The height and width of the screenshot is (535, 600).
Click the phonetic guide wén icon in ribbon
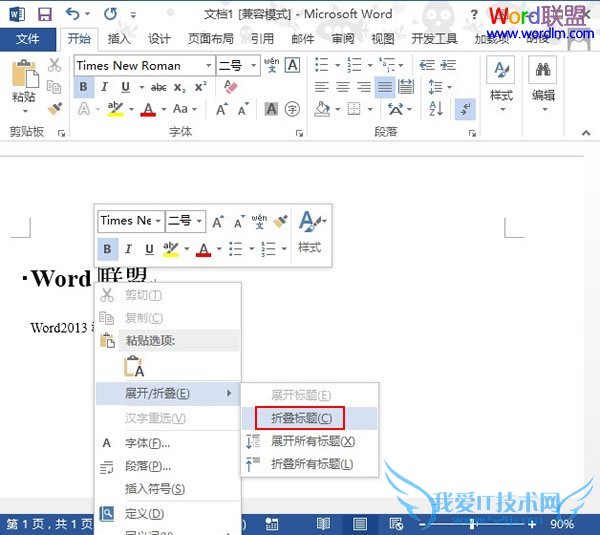272,65
